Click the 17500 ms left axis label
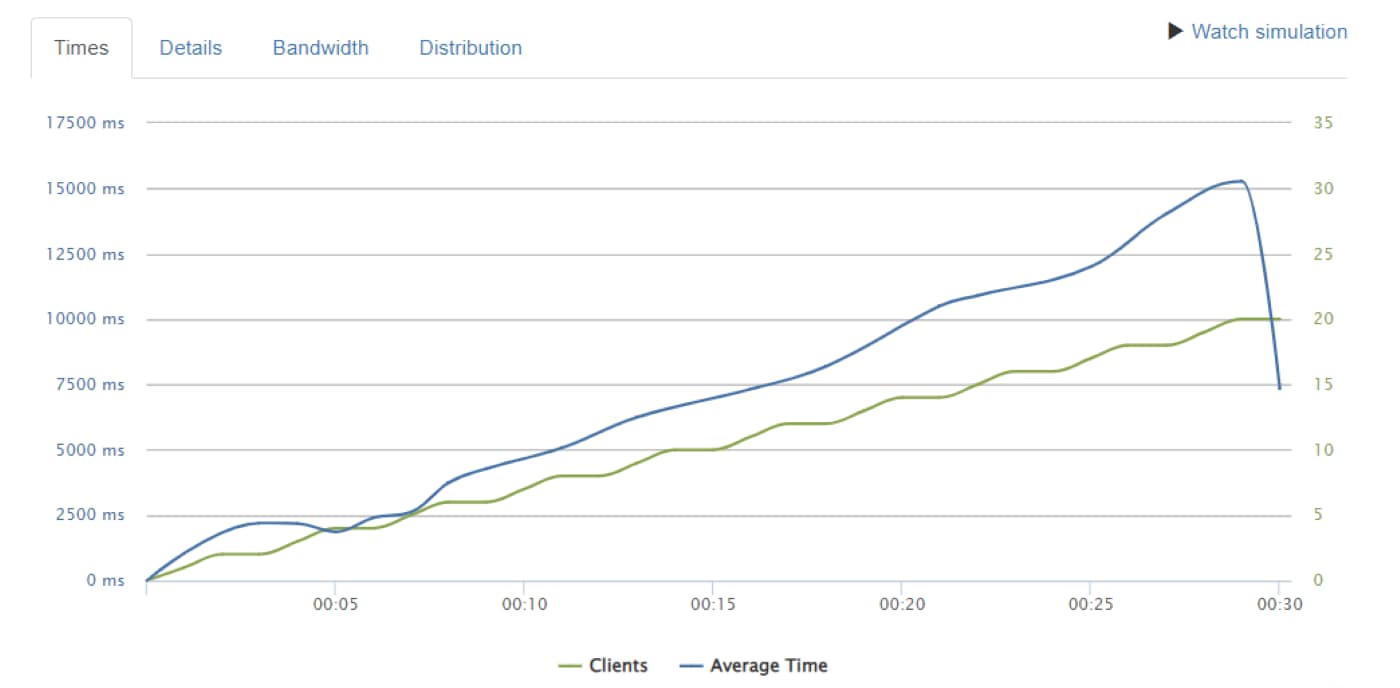The image size is (1400, 688). point(85,123)
